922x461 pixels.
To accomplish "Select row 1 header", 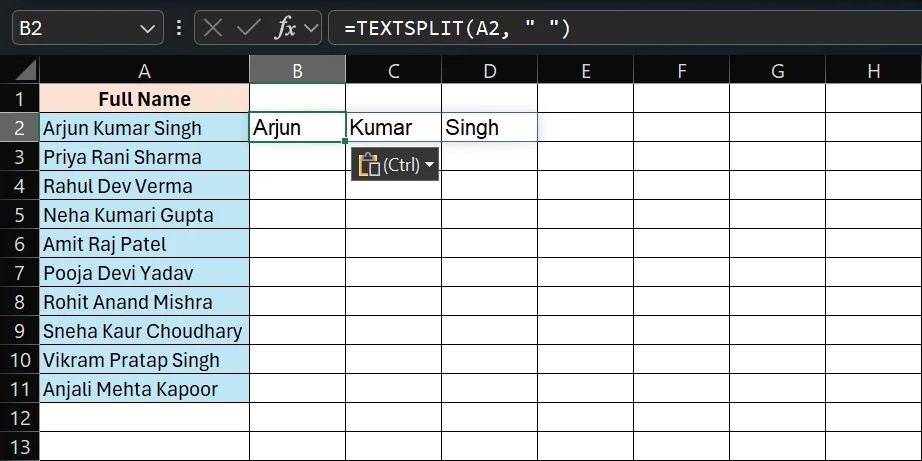I will pyautogui.click(x=19, y=98).
